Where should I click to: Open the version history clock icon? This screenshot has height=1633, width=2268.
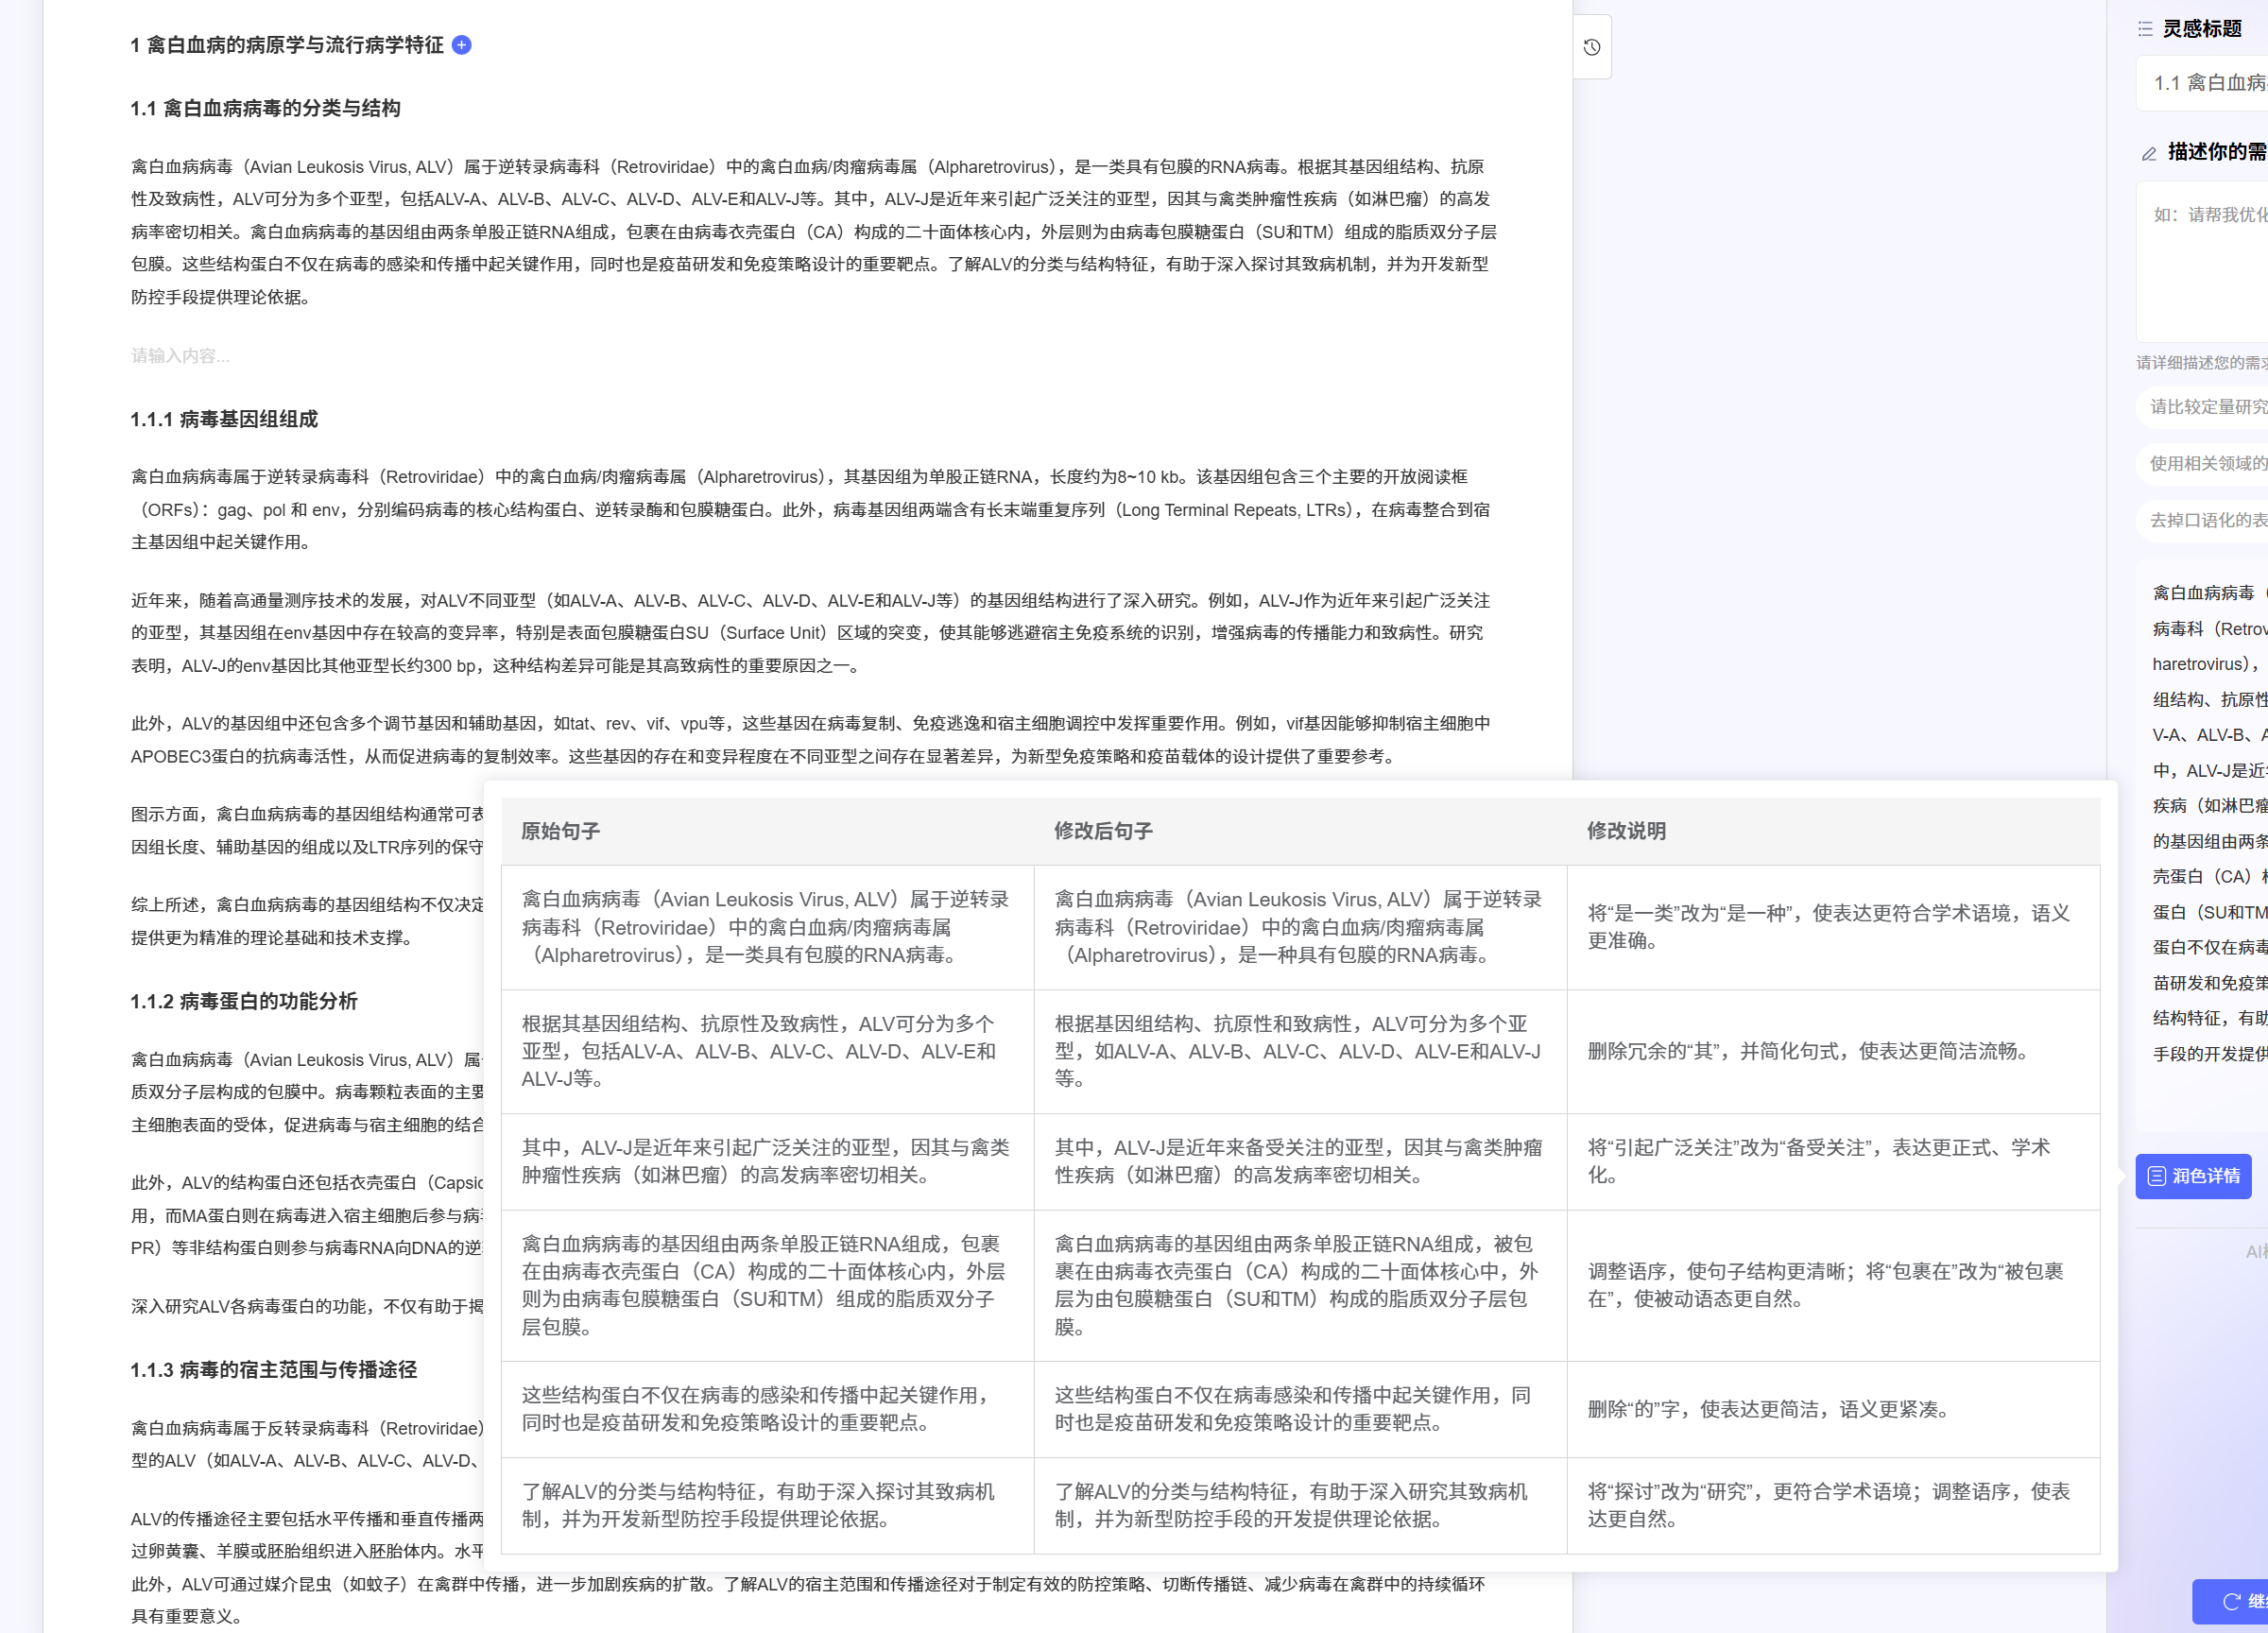[1592, 47]
